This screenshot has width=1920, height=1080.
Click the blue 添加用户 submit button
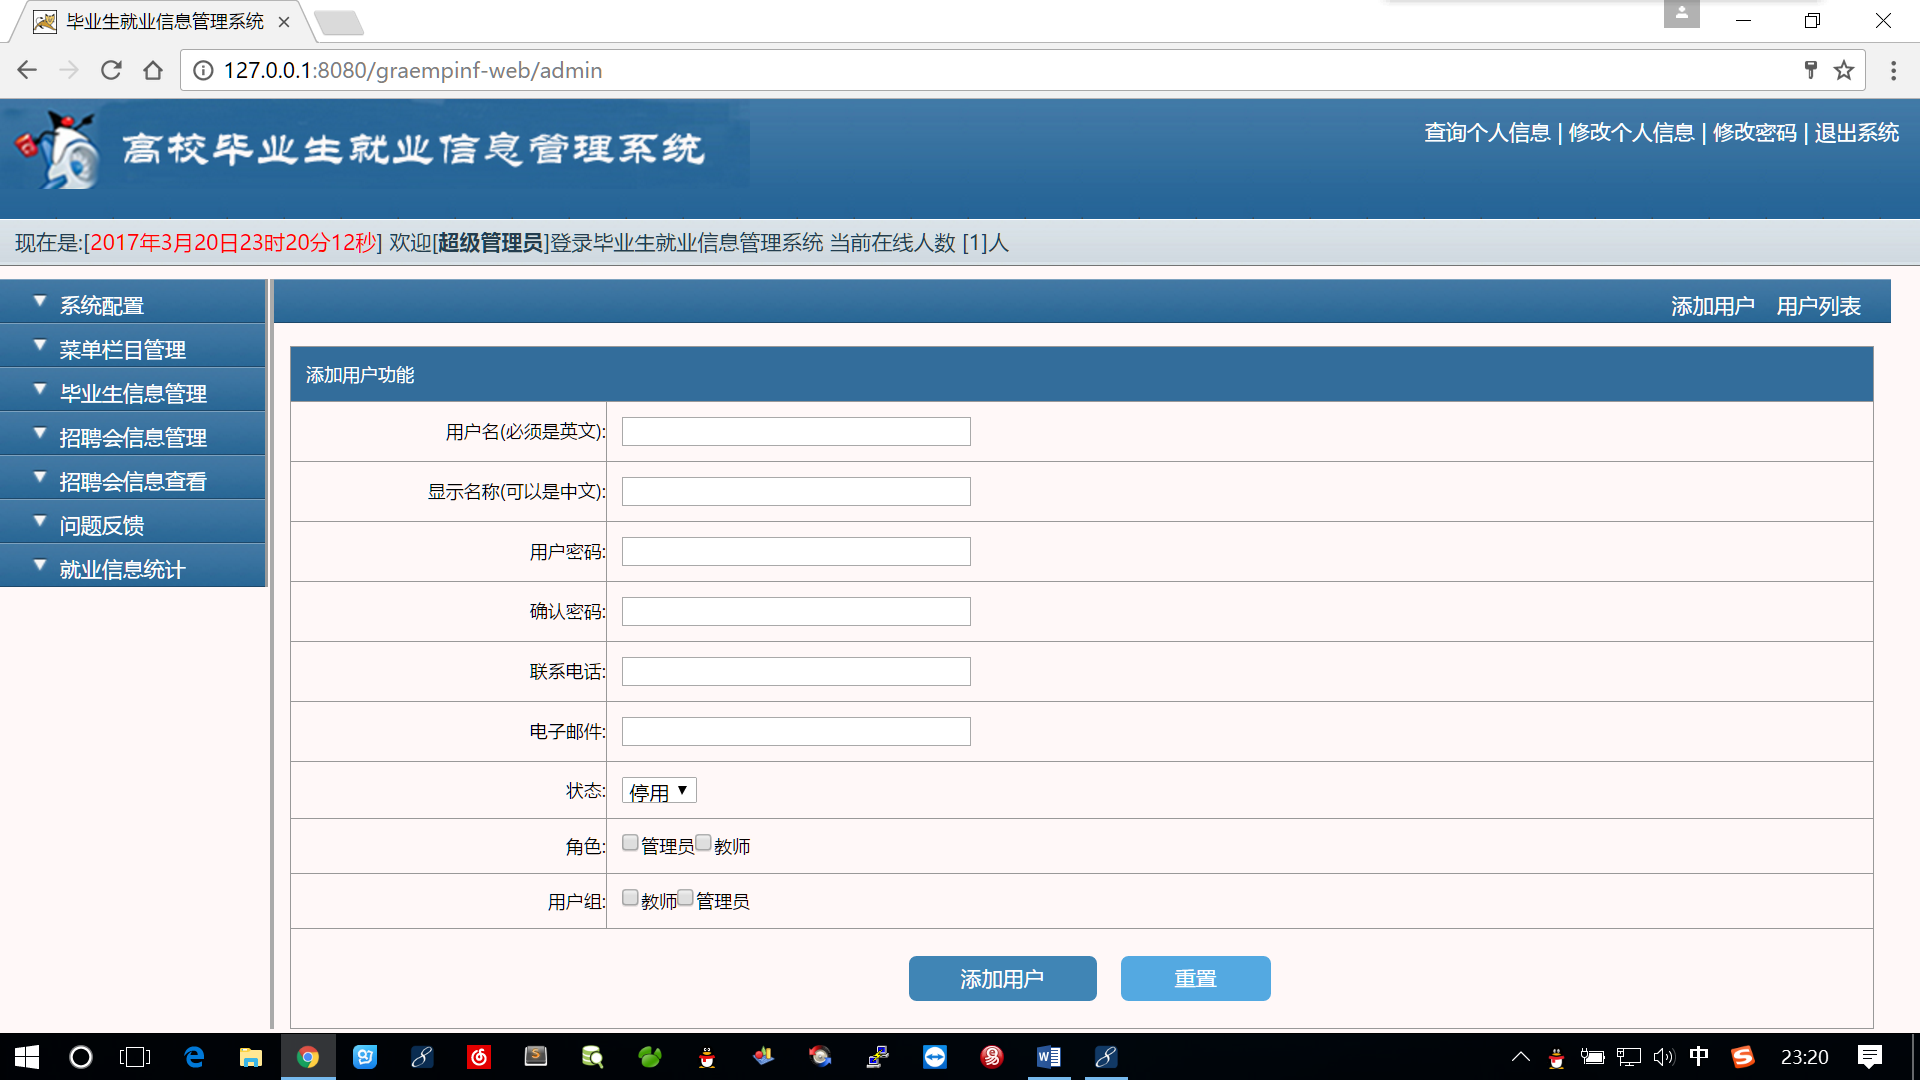[1002, 978]
